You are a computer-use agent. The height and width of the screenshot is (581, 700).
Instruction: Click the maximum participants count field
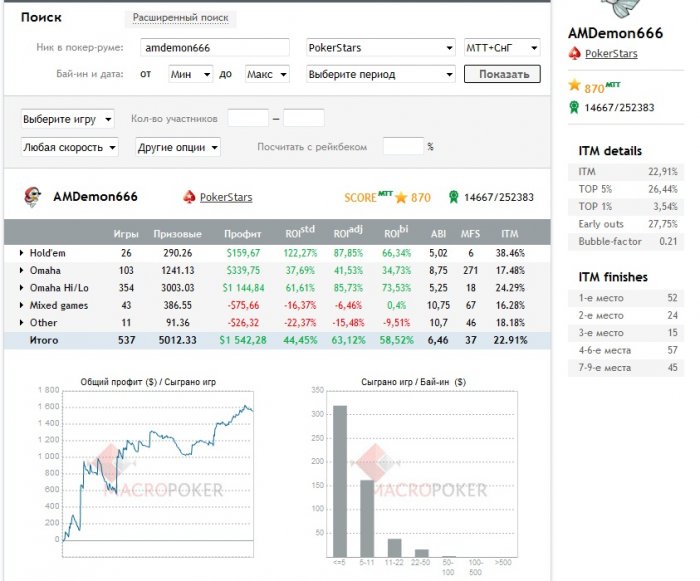click(304, 119)
